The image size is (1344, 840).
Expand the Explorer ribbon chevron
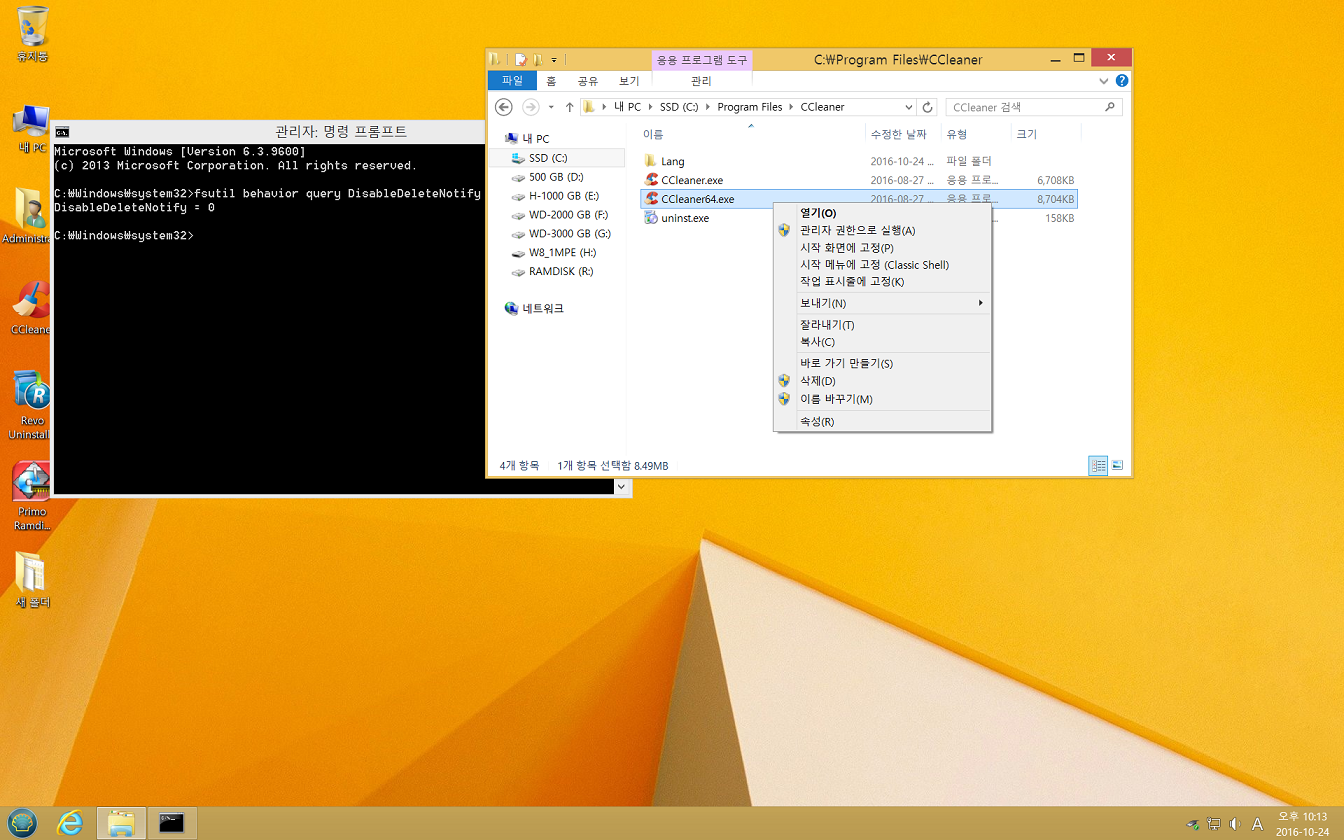[x=1104, y=81]
